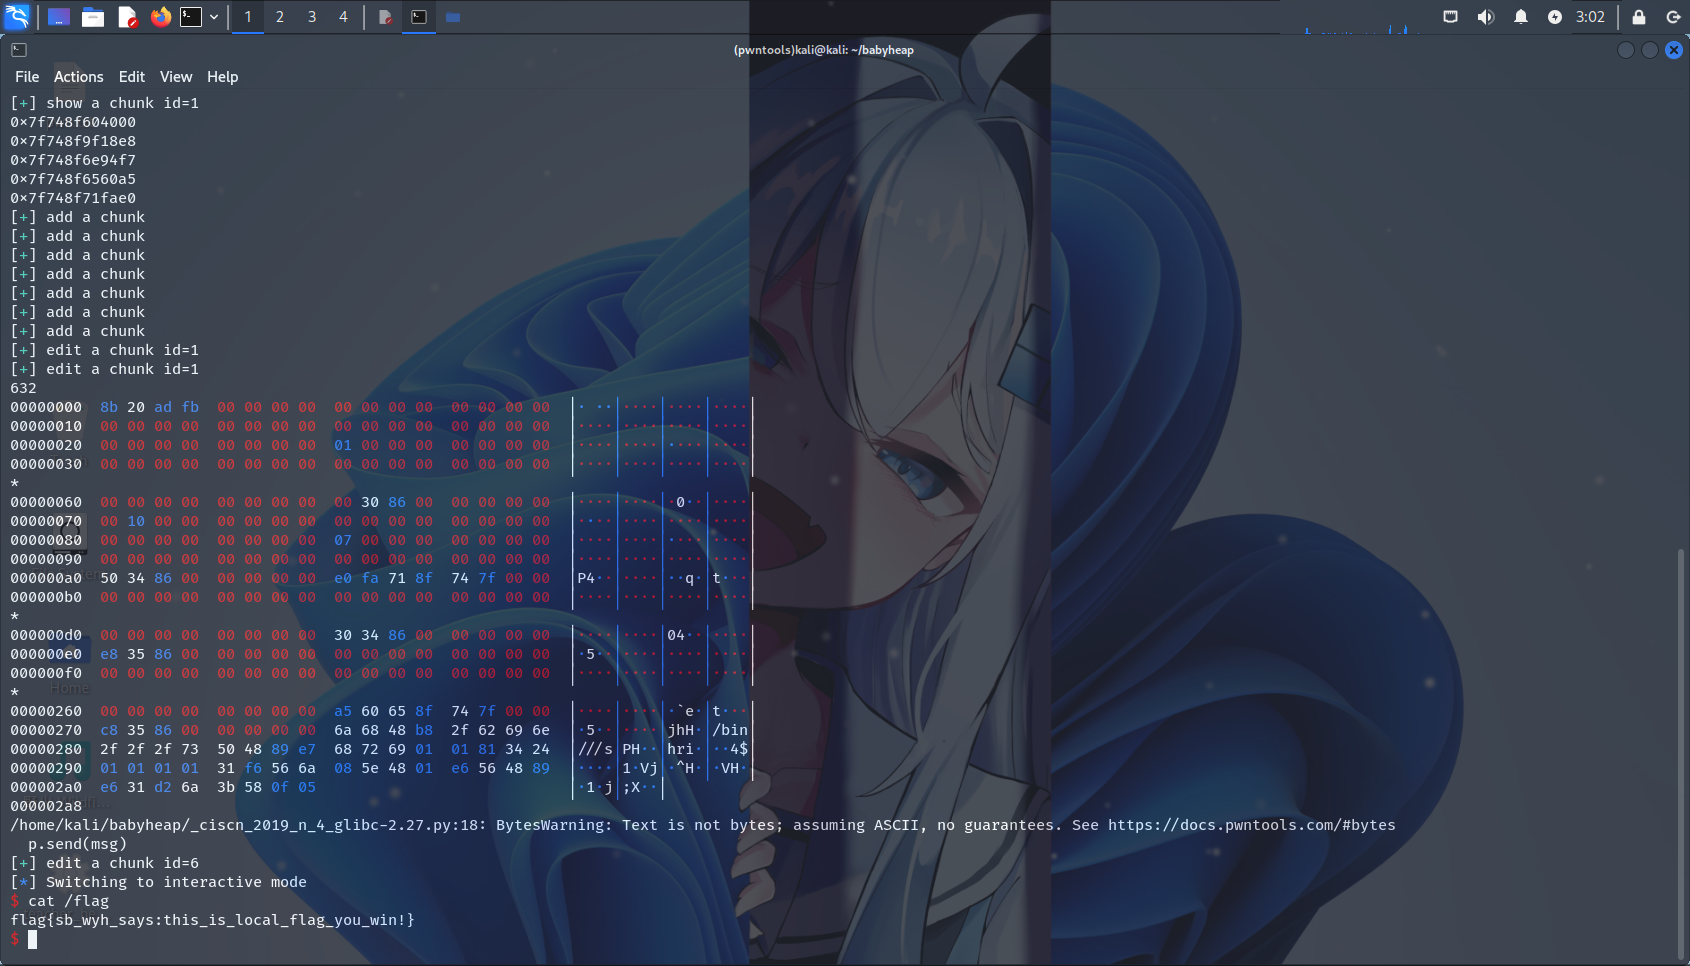This screenshot has height=966, width=1690.
Task: Click the 'edit a chunk id=6' line
Action: (105, 863)
